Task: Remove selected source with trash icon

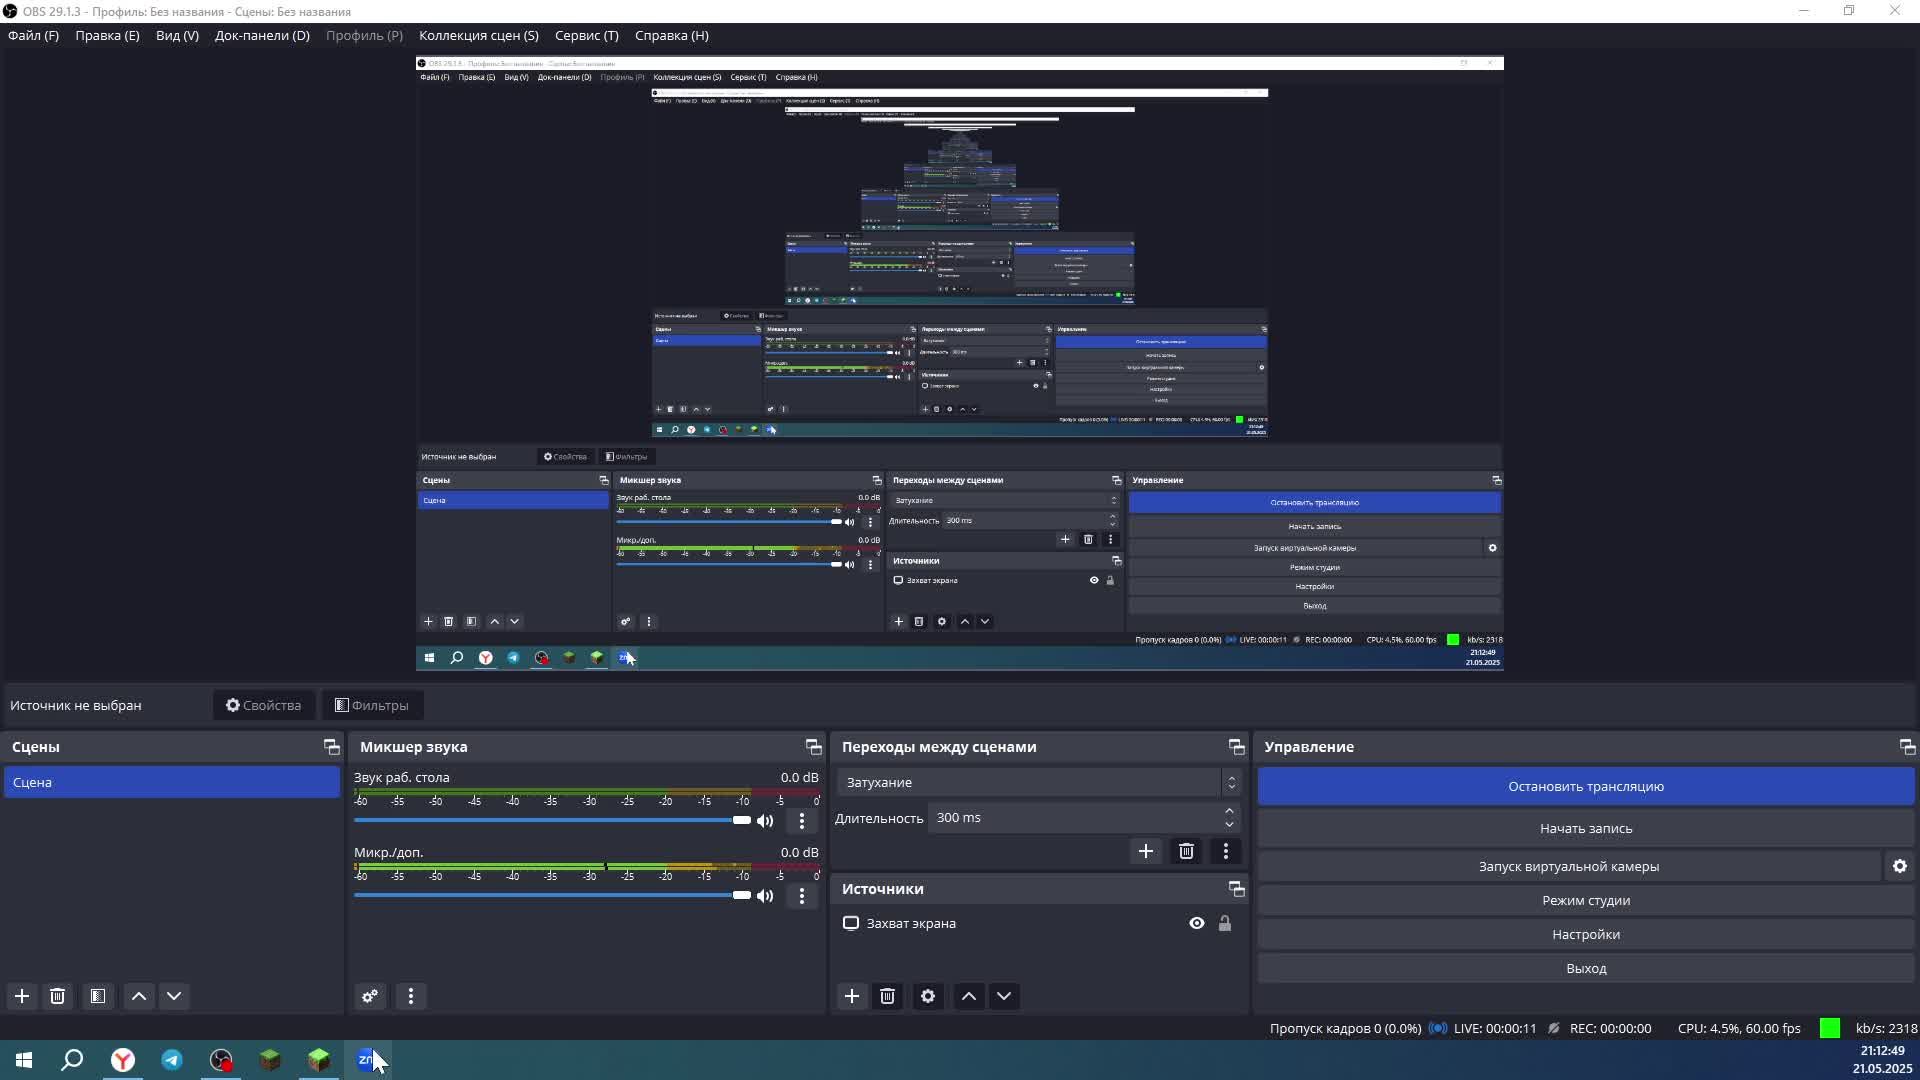Action: [x=887, y=996]
